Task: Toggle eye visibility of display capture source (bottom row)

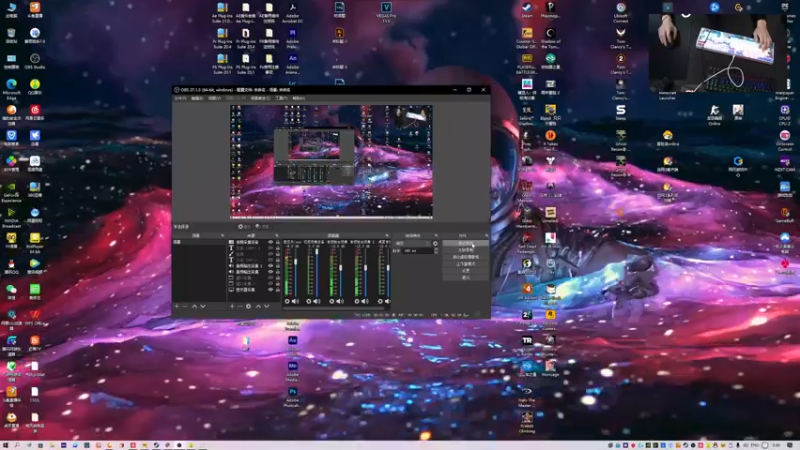Action: [270, 290]
